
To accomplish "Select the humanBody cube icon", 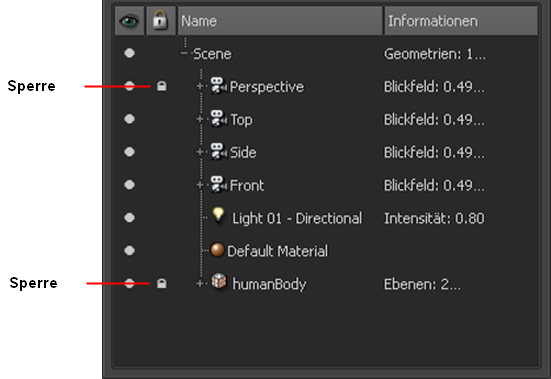I will (219, 282).
